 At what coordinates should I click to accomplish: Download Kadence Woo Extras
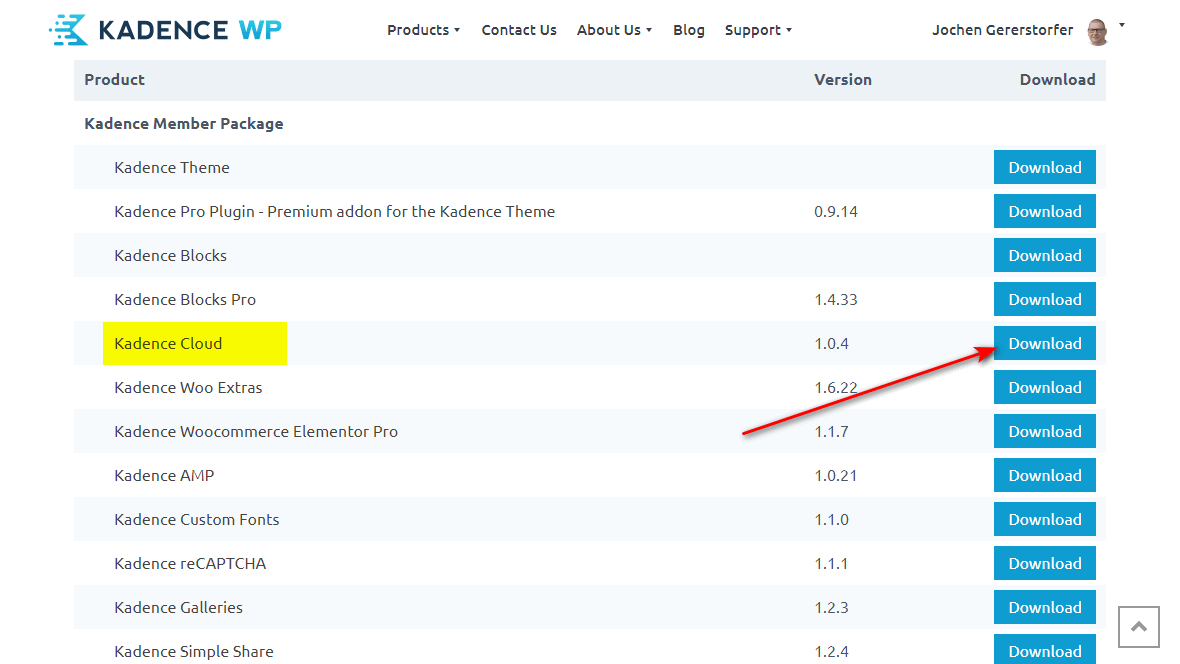click(1044, 387)
